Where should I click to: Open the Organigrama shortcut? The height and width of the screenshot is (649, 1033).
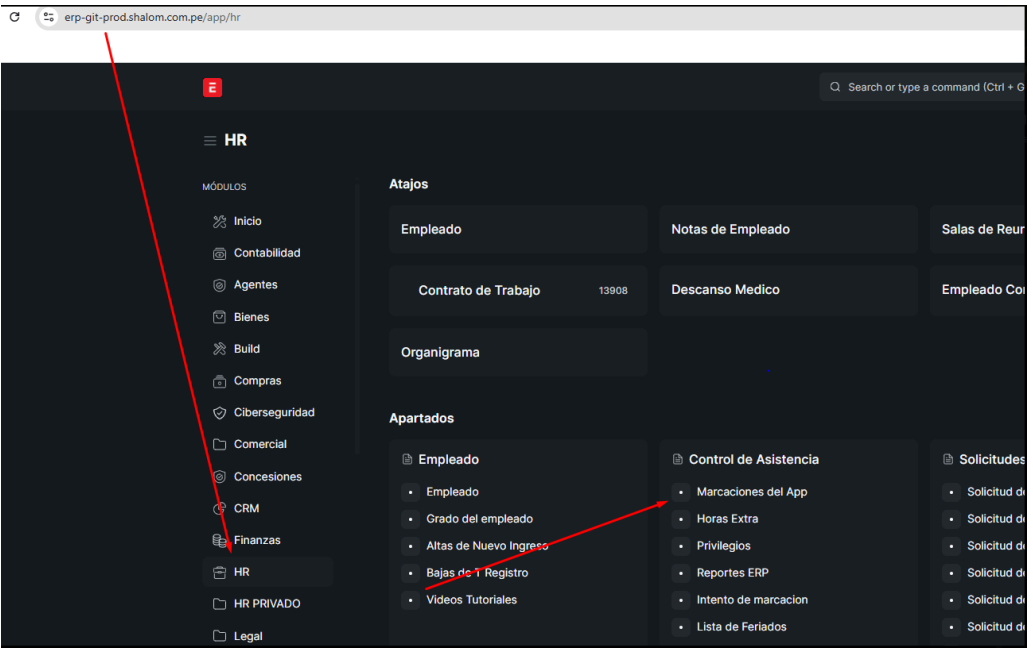point(440,353)
